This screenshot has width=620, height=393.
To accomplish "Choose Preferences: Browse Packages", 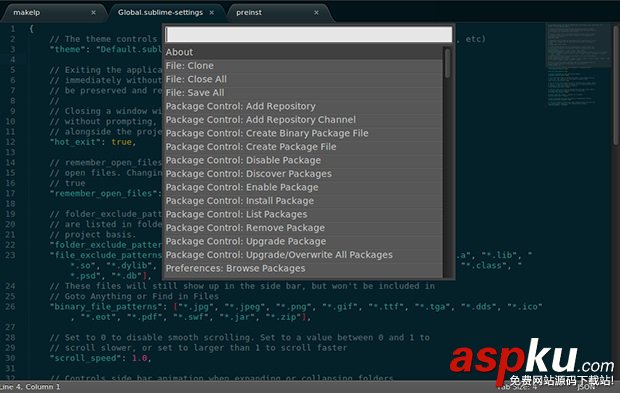I will coord(303,268).
